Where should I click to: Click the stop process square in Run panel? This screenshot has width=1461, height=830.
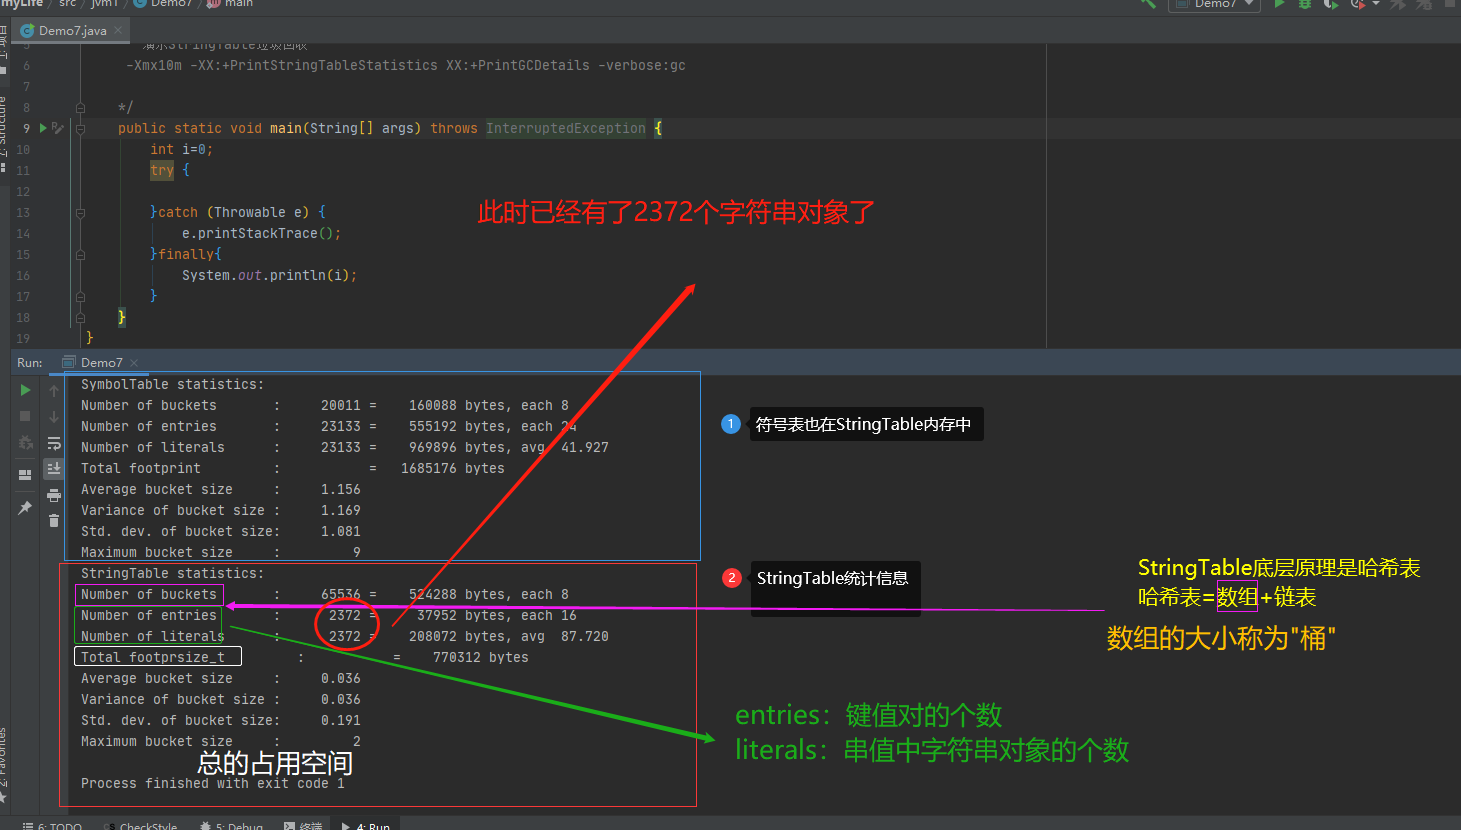25,416
